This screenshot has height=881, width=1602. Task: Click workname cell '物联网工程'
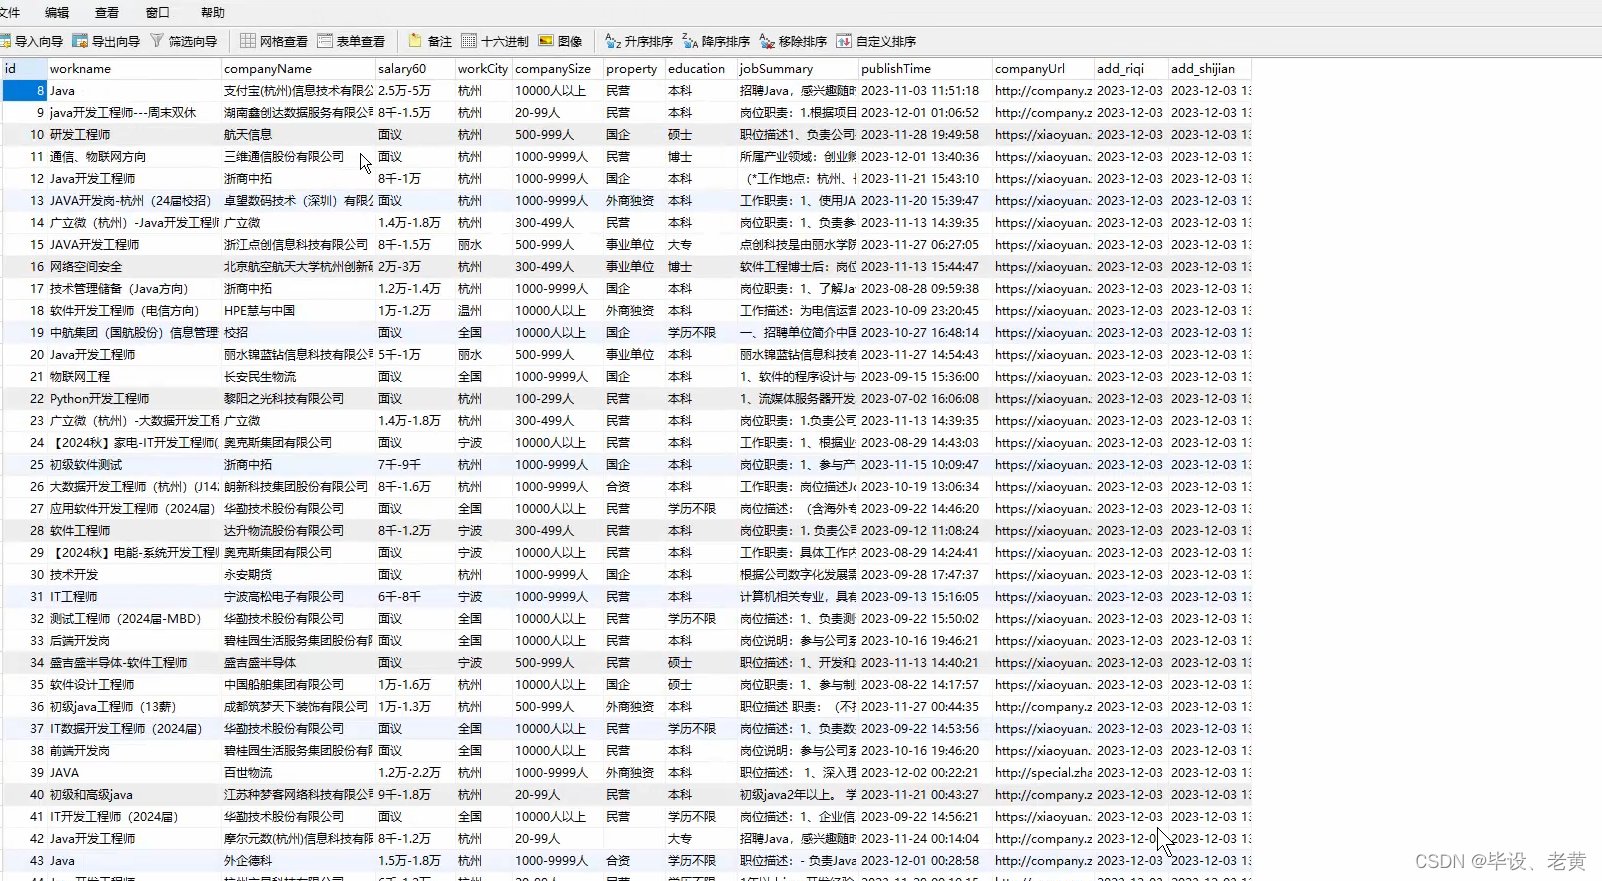click(x=134, y=377)
